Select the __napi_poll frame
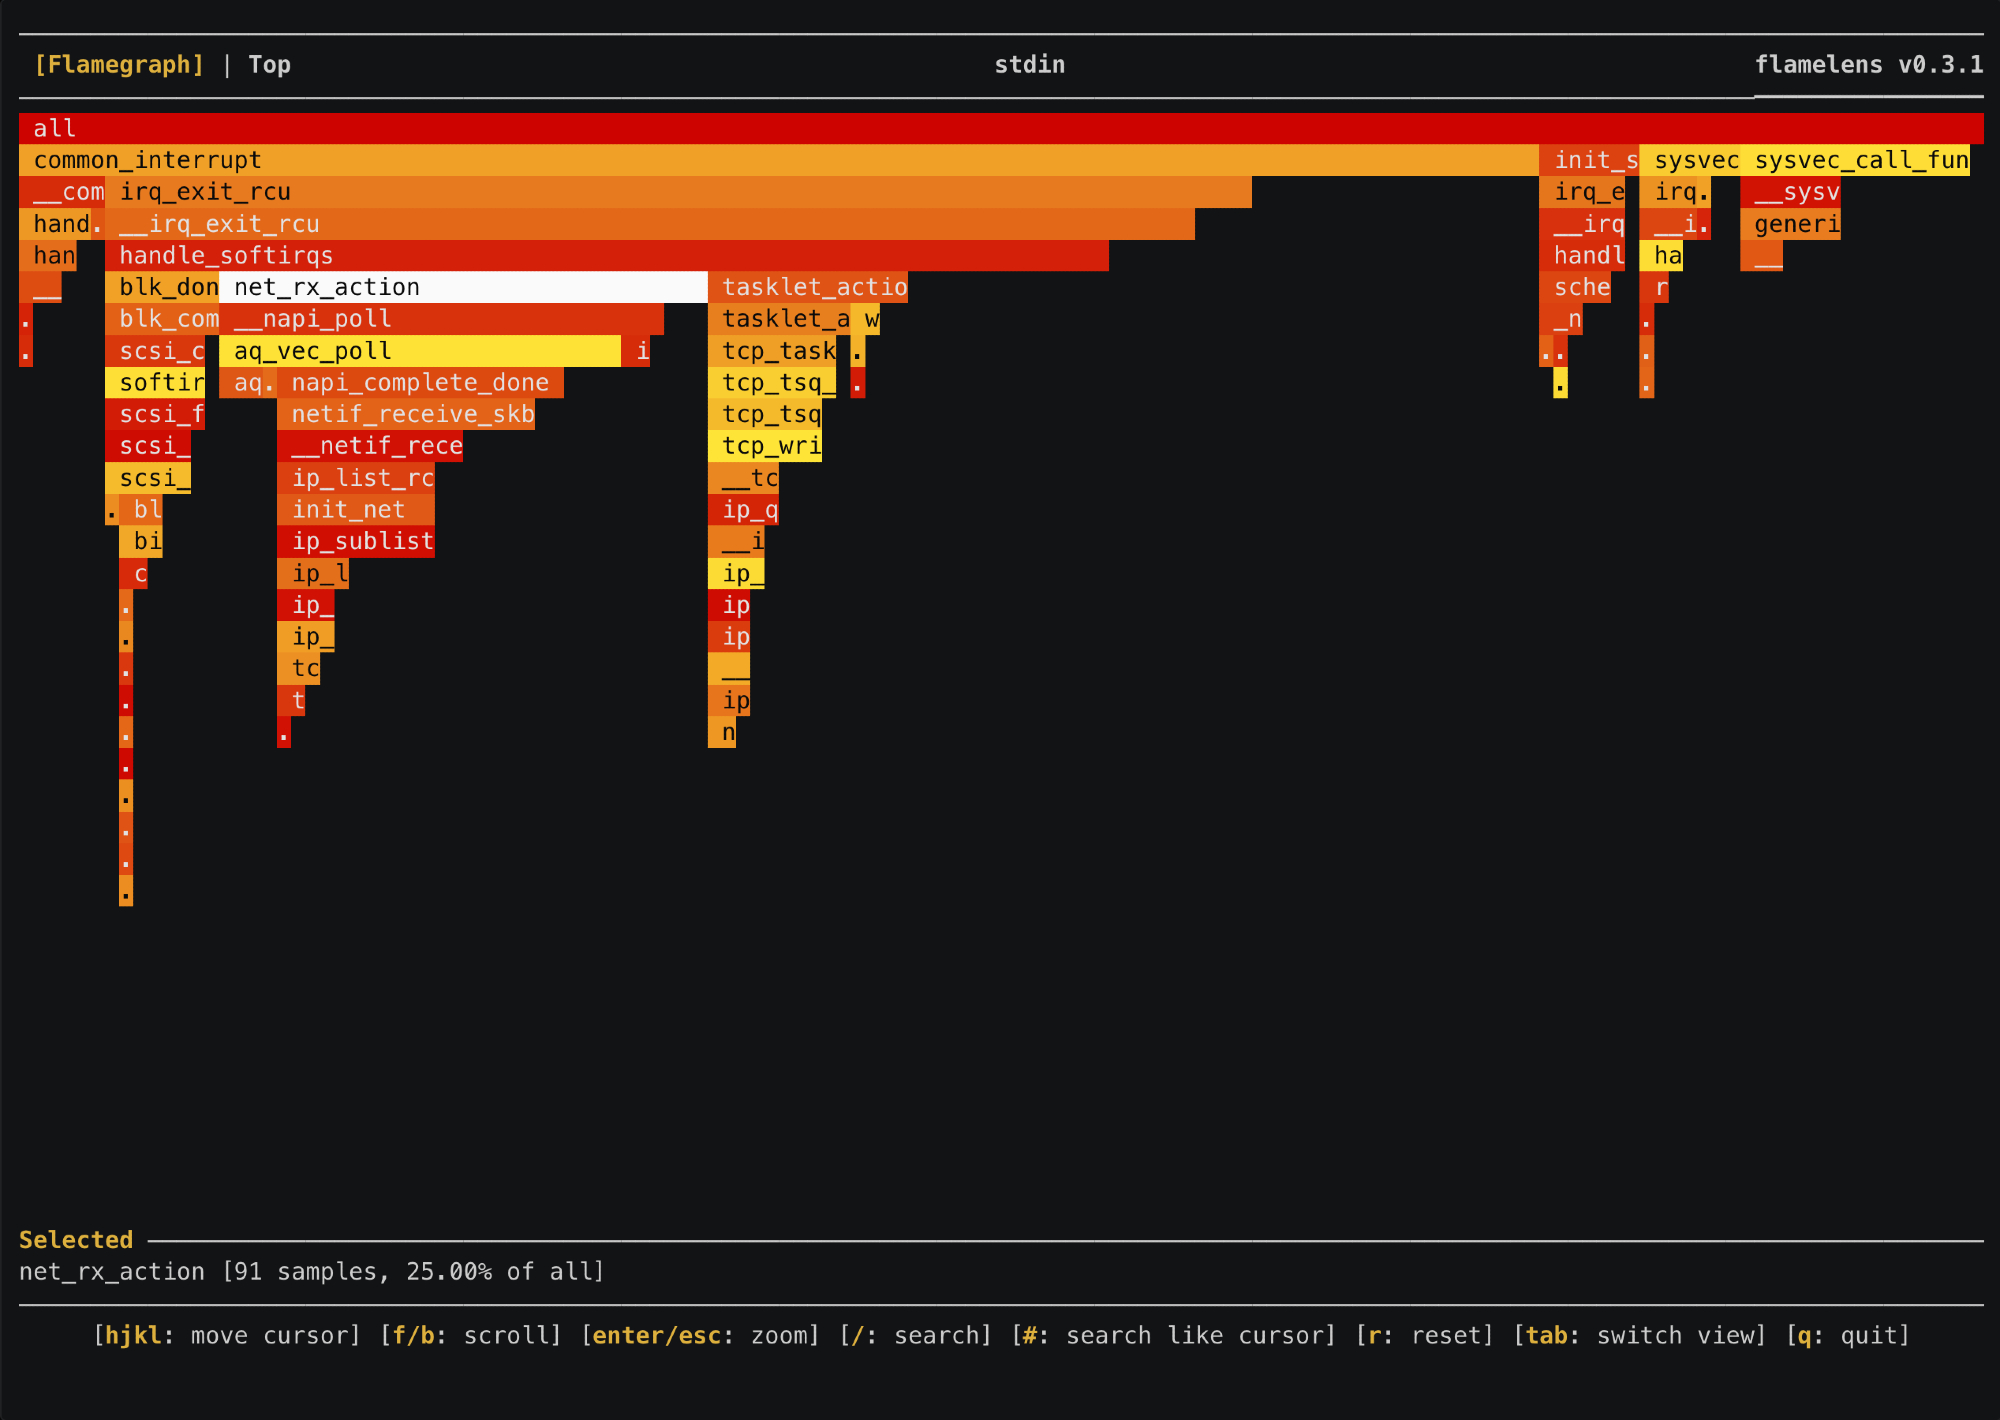This screenshot has width=2000, height=1420. (440, 319)
